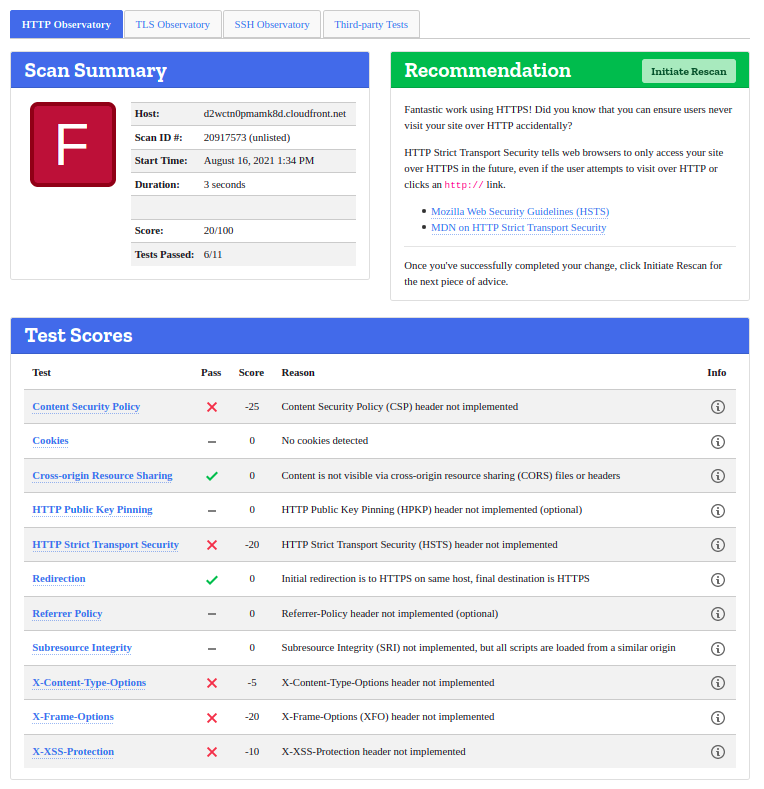This screenshot has height=789, width=764.
Task: Click the -10 score for X-XSS-Protection
Action: click(x=252, y=751)
